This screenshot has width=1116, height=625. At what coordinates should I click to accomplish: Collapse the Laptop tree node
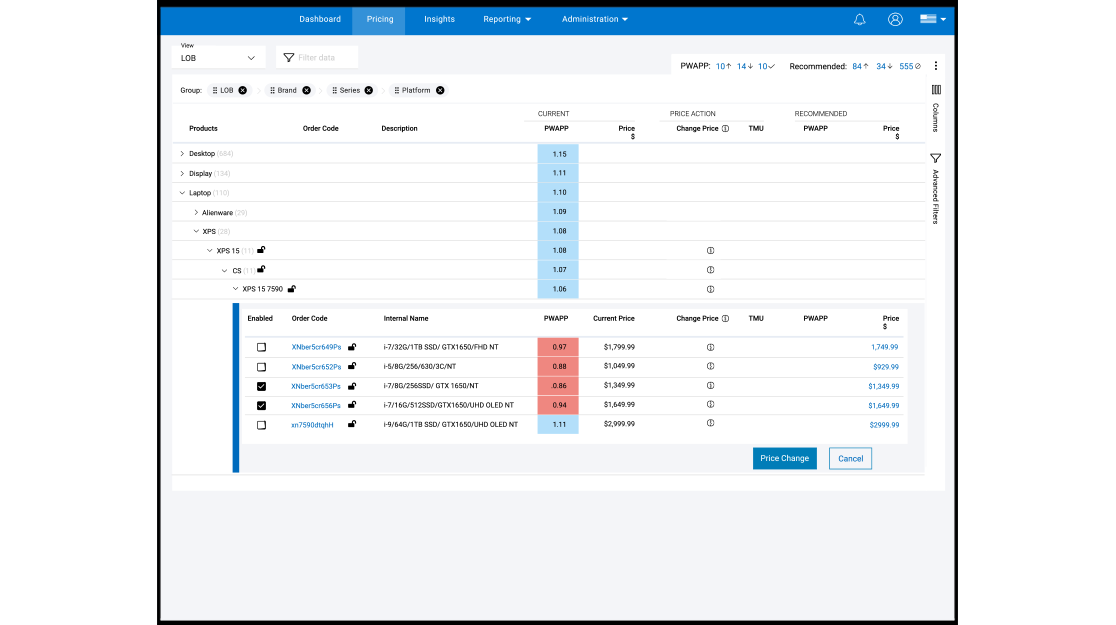182,193
